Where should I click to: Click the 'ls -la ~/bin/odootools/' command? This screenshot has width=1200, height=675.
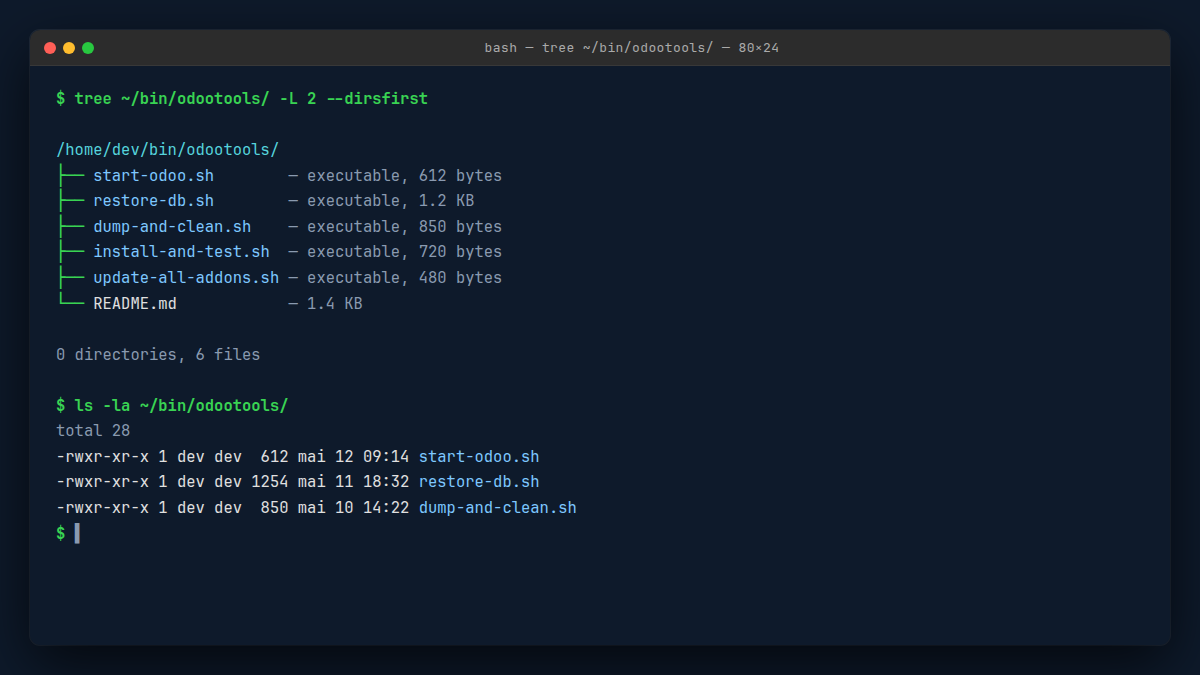click(x=181, y=405)
